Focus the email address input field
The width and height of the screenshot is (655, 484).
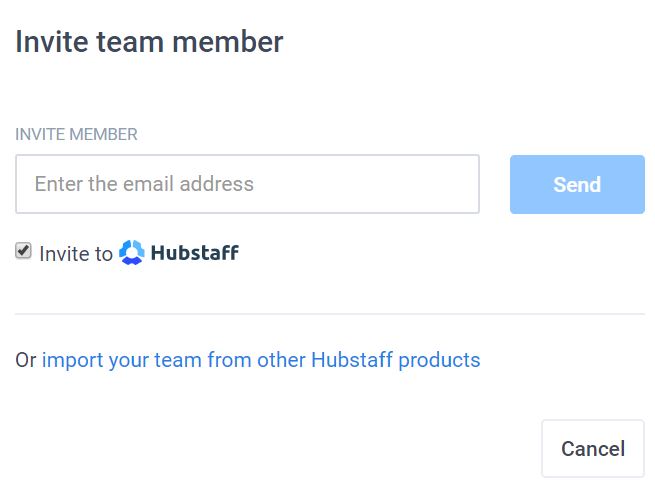tap(247, 184)
